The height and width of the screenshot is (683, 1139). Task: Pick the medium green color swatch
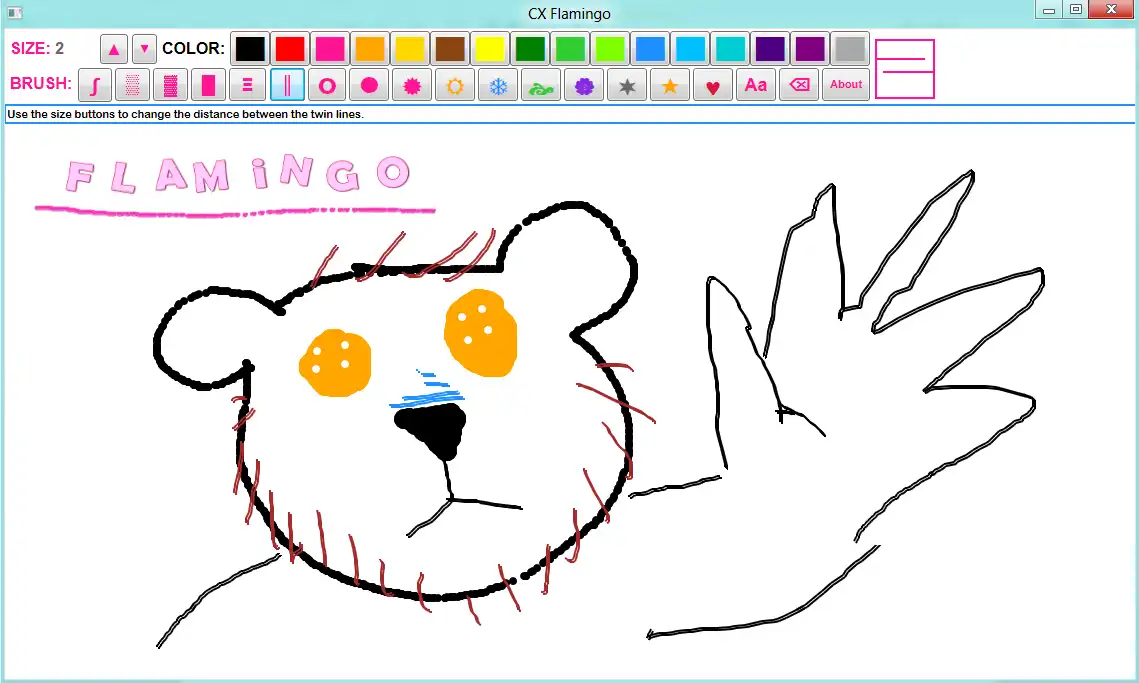click(570, 49)
